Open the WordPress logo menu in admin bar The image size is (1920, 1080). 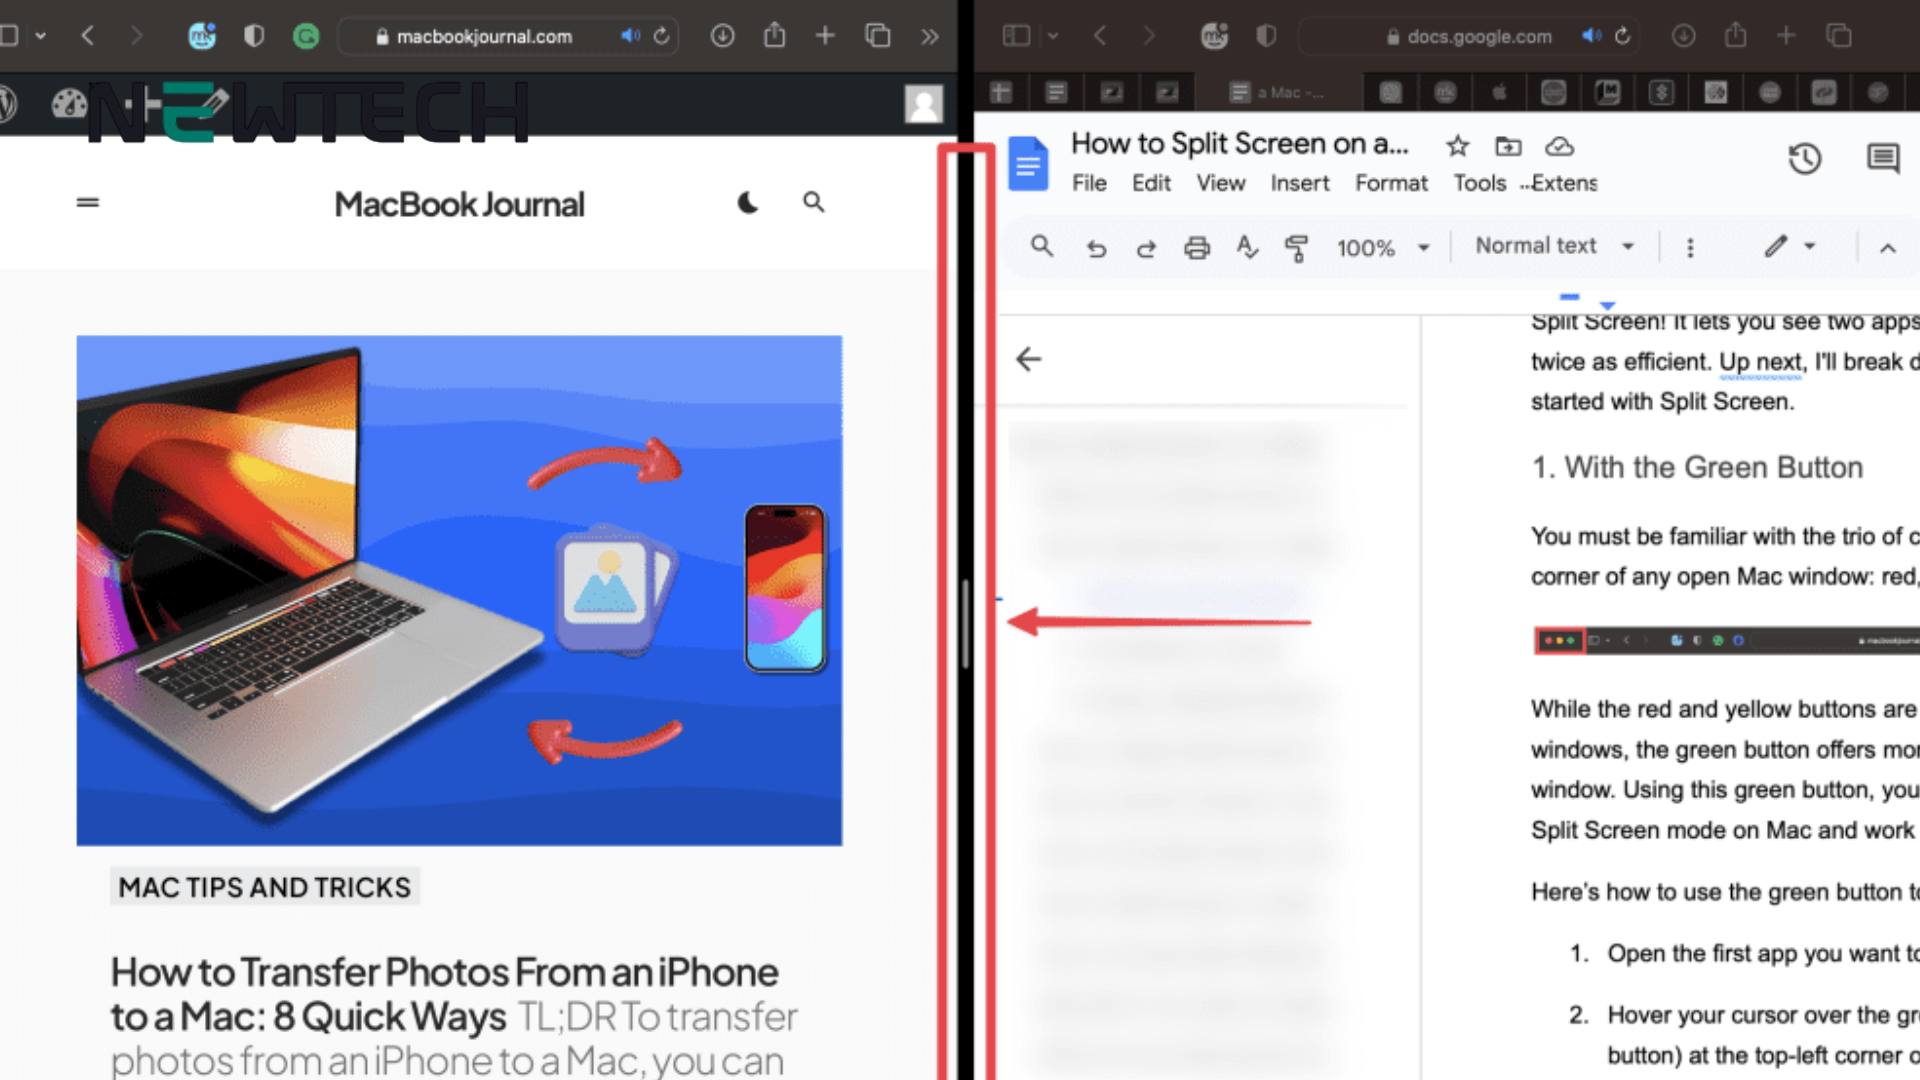tap(8, 102)
